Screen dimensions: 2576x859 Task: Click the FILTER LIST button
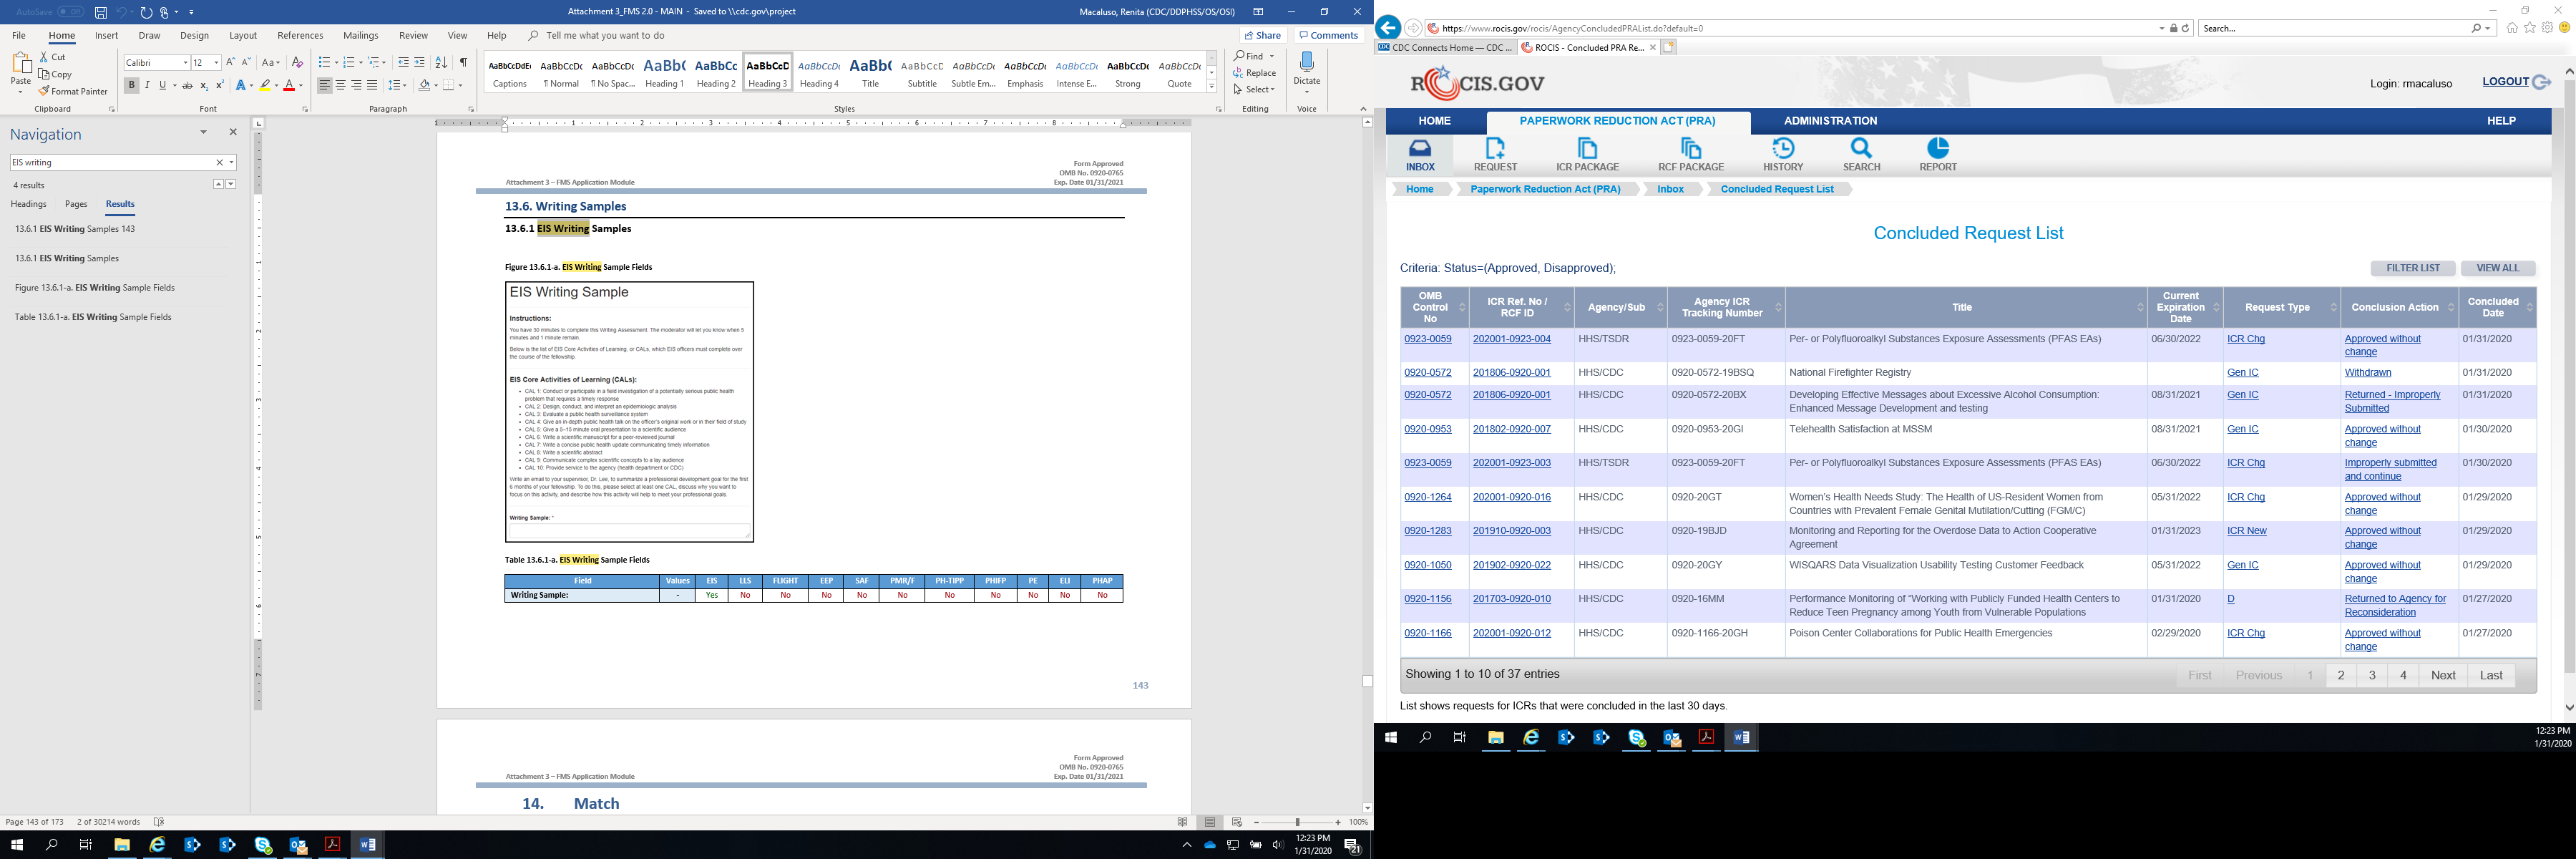tap(2412, 268)
